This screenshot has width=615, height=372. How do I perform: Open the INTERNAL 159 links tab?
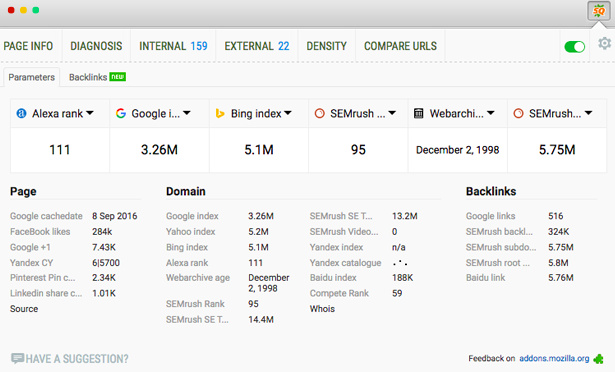pyautogui.click(x=173, y=46)
